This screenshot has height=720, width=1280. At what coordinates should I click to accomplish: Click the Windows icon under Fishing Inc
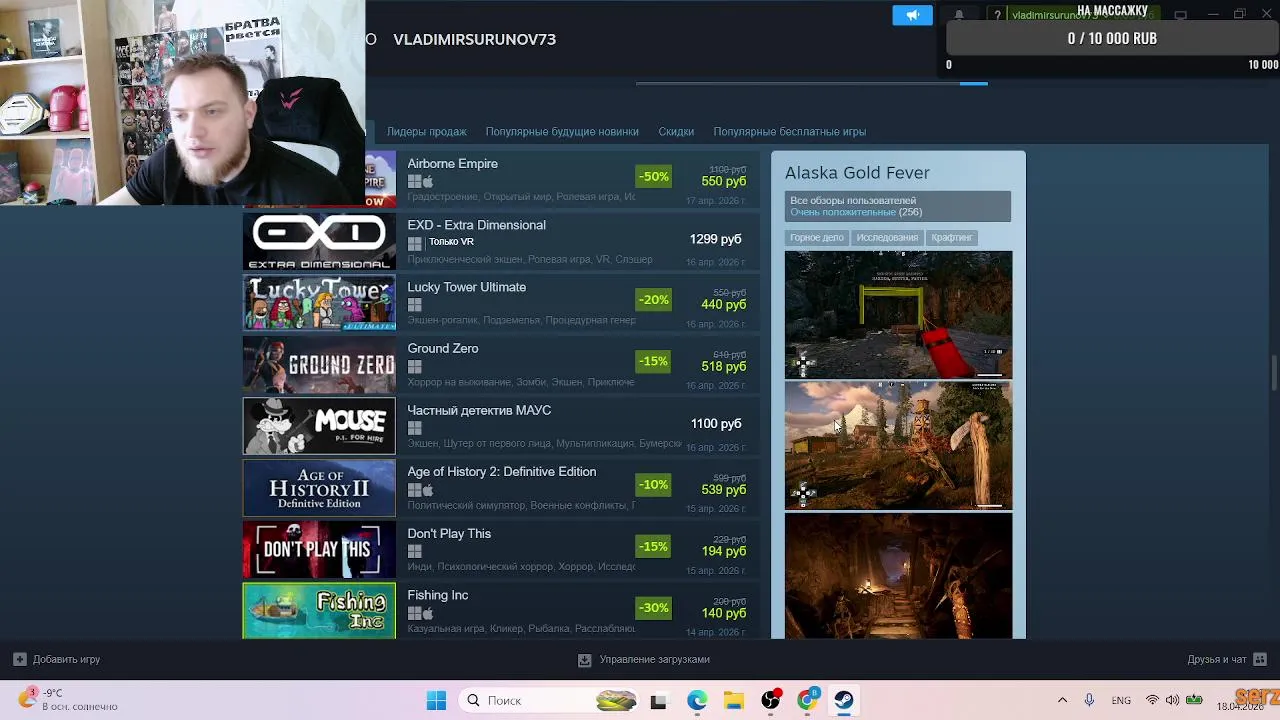[414, 613]
